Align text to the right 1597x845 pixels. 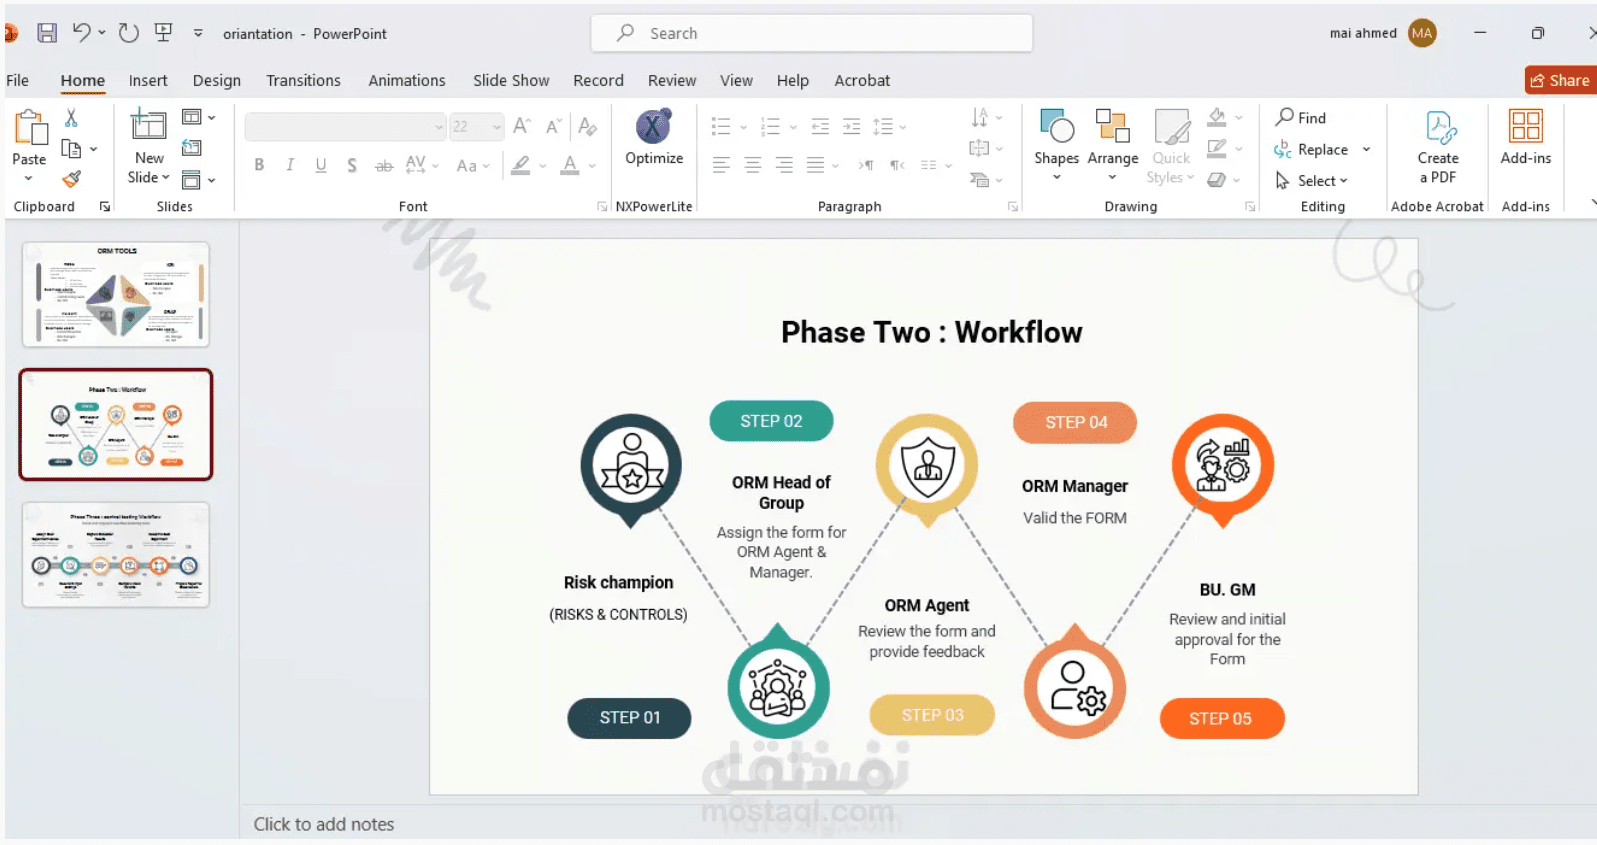784,165
